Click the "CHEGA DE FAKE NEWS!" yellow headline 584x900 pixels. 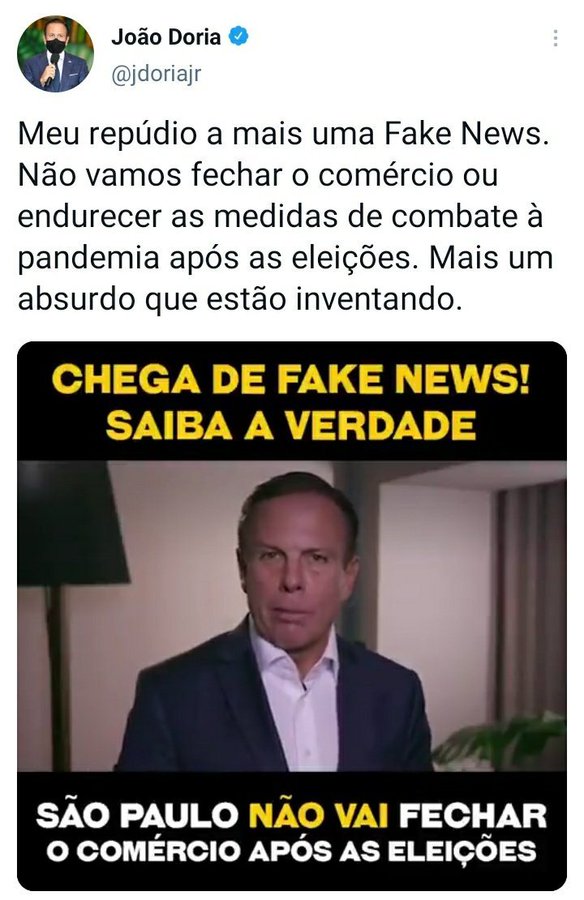pos(291,379)
